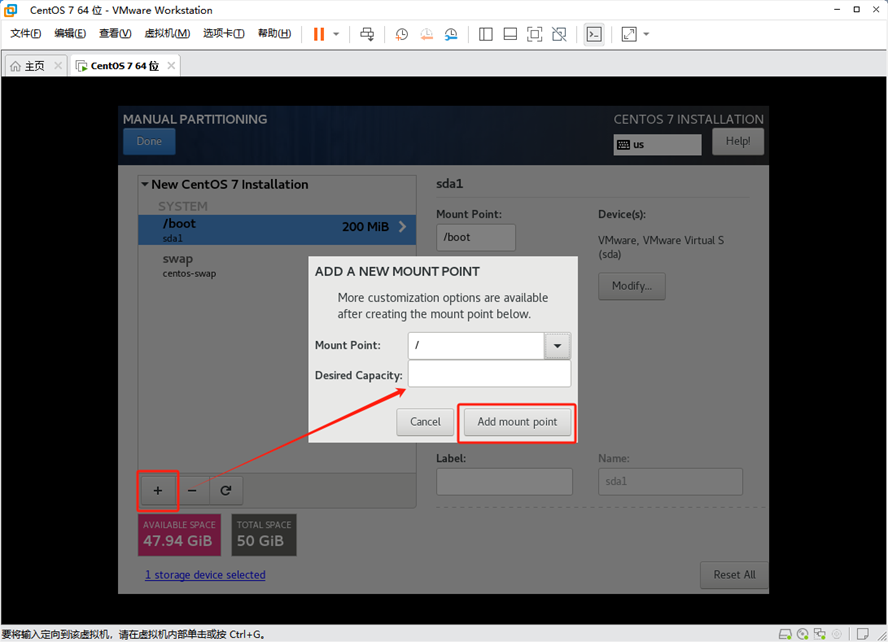The image size is (888, 642).
Task: Enter full screen mode
Action: [534, 35]
